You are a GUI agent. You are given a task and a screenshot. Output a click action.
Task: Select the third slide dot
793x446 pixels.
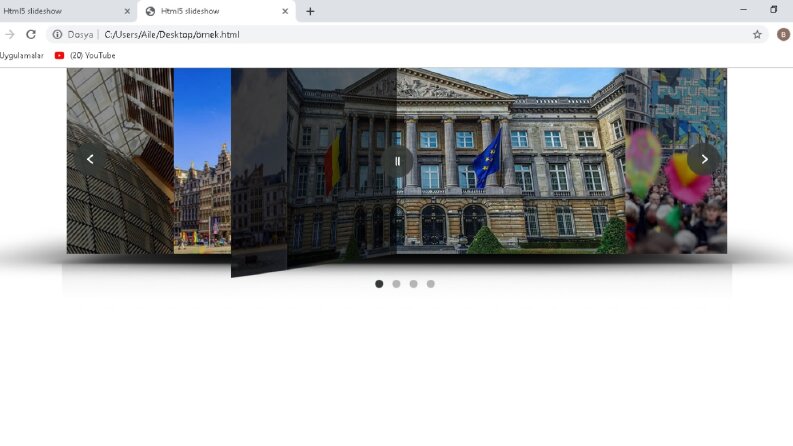point(413,284)
